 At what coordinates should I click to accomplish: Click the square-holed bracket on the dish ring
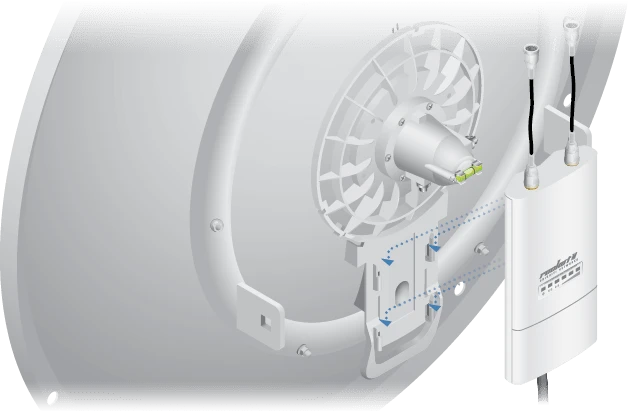click(x=261, y=317)
